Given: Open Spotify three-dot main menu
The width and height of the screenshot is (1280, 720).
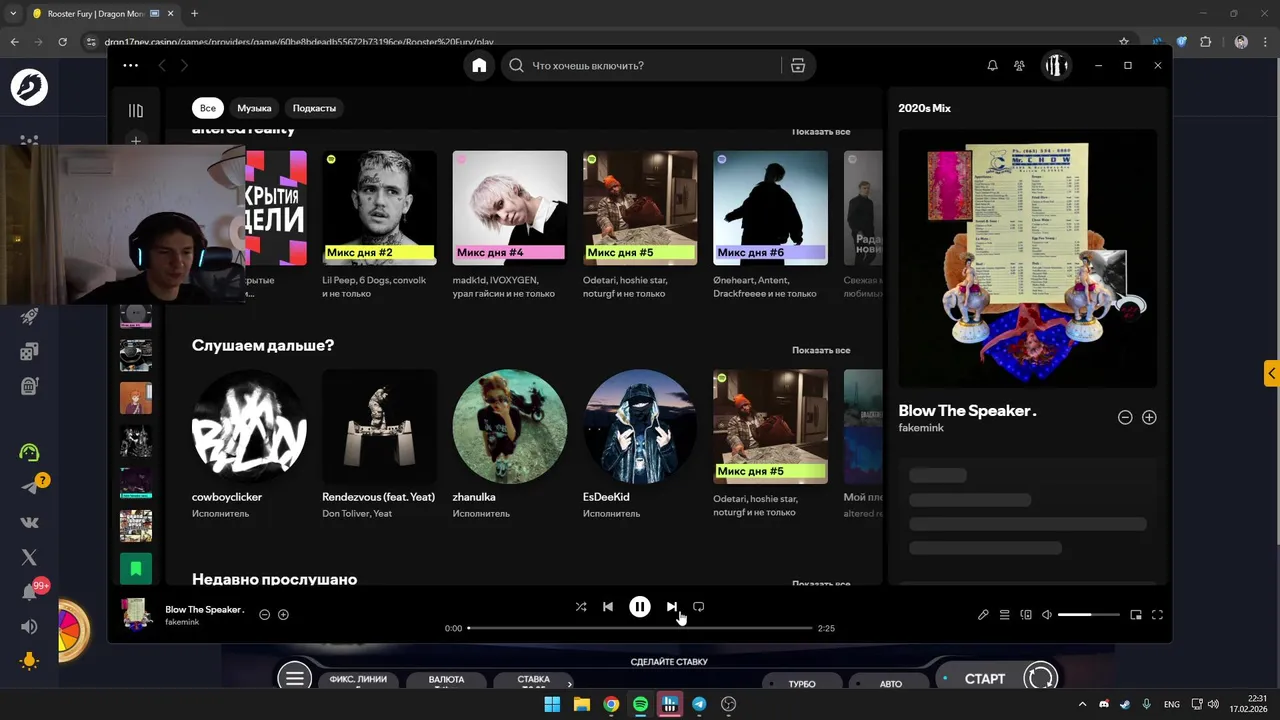Looking at the screenshot, I should [x=131, y=65].
